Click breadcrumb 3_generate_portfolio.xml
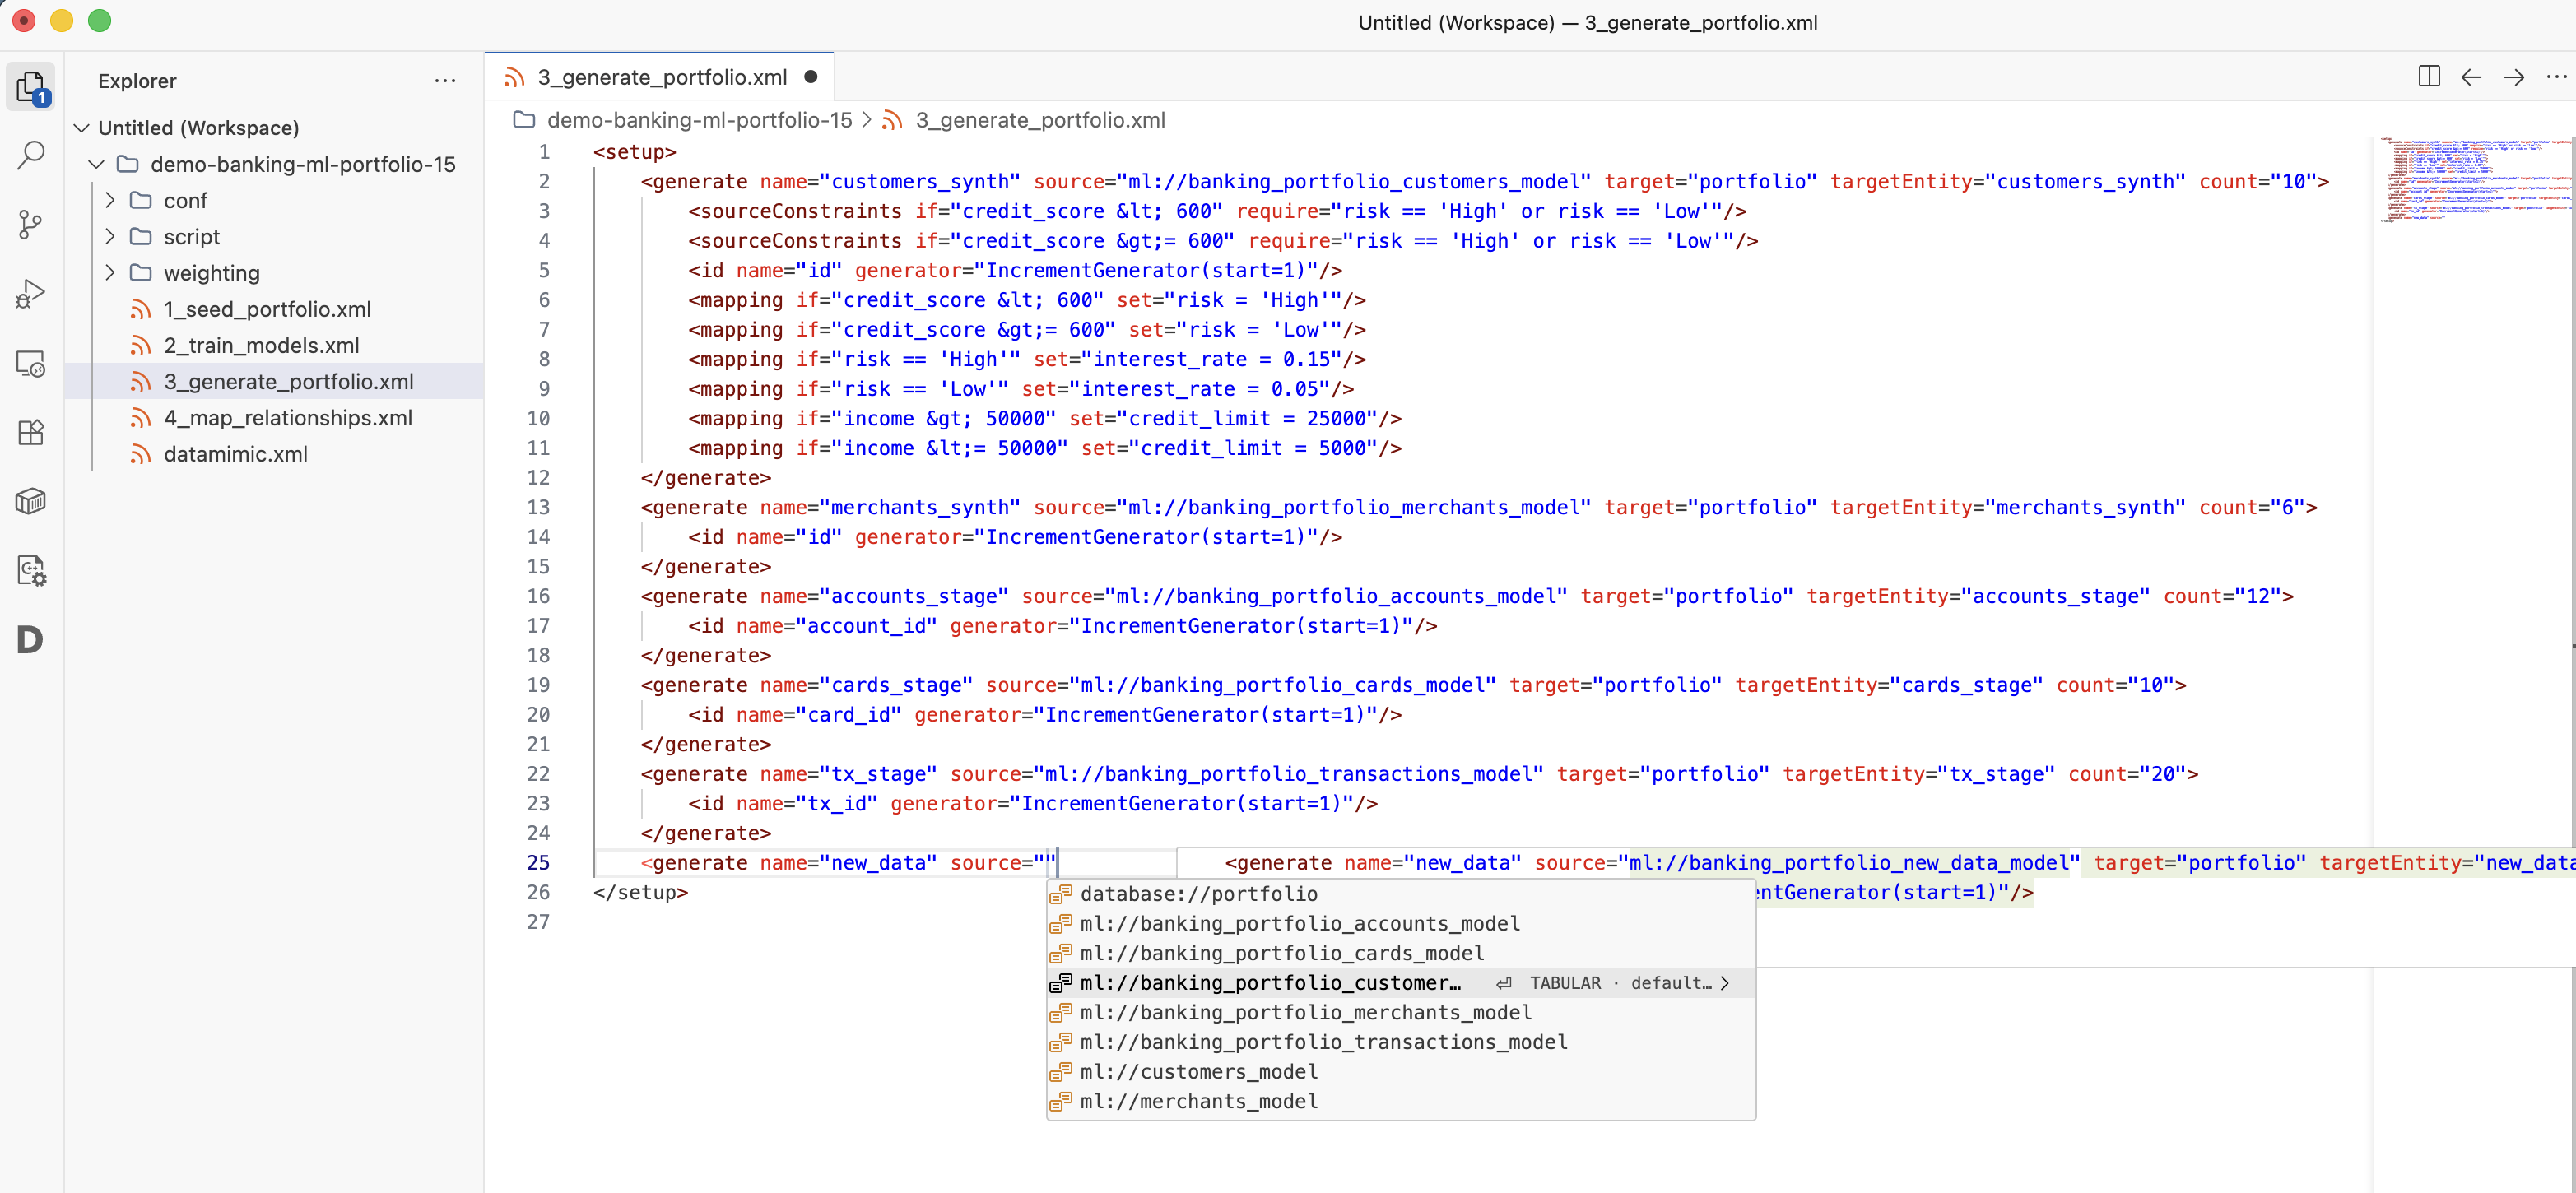The height and width of the screenshot is (1193, 2576). pos(1040,120)
